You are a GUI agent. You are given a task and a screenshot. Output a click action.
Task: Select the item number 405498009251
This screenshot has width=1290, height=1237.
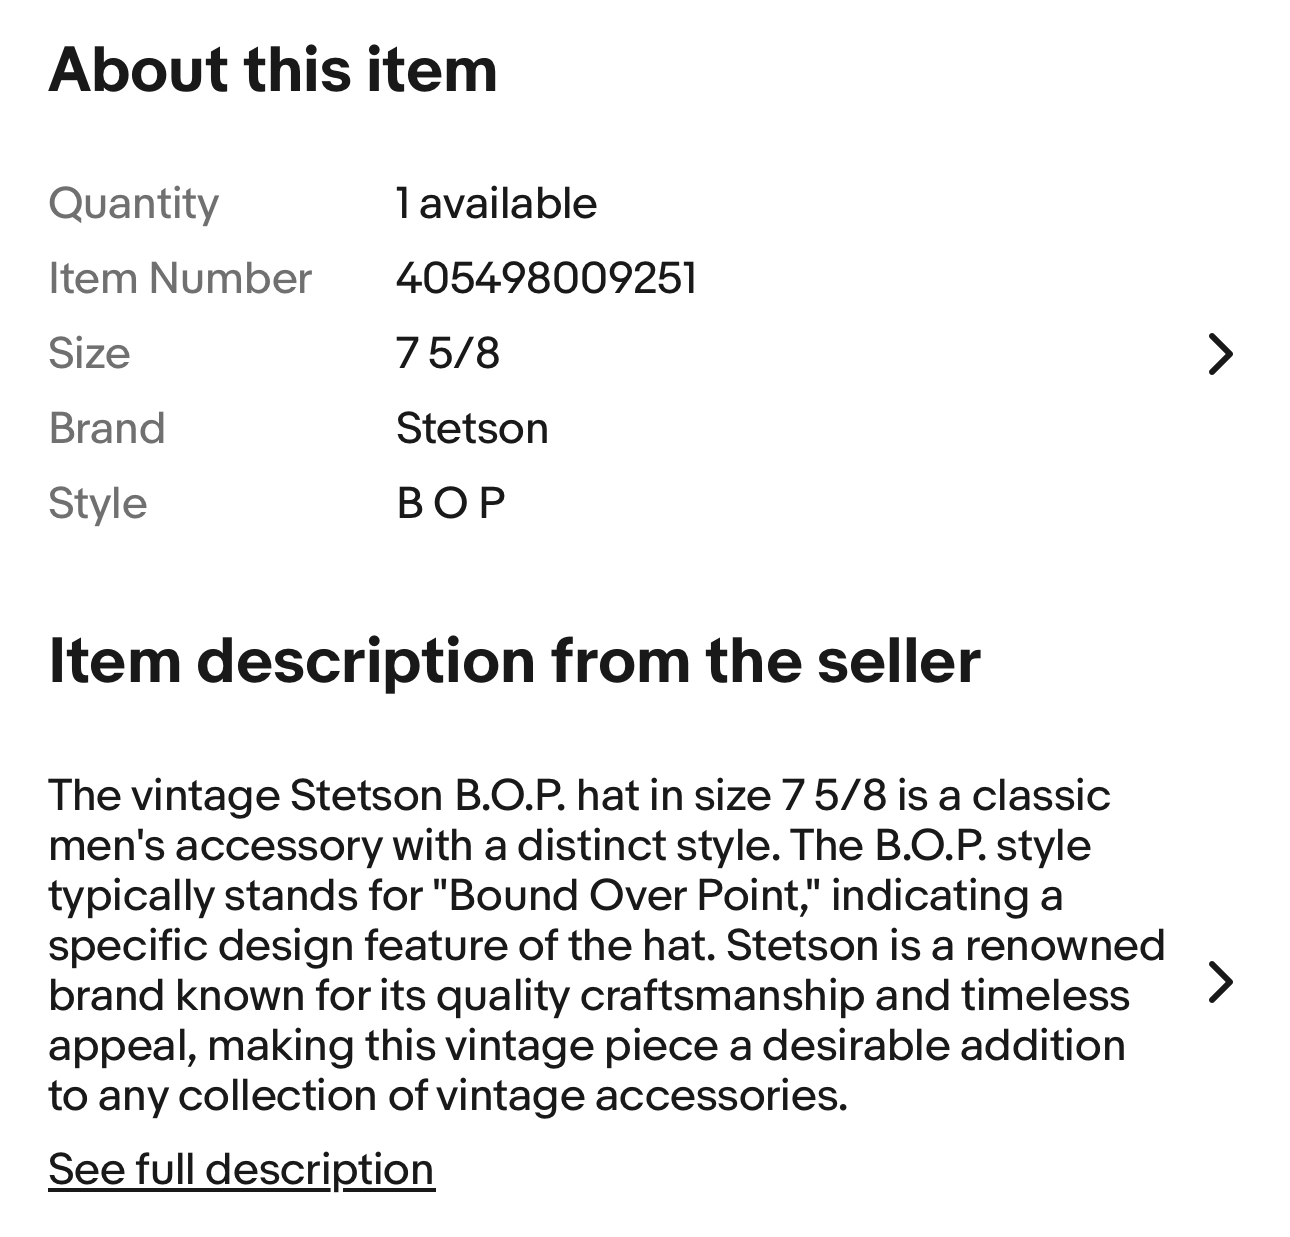pyautogui.click(x=546, y=278)
